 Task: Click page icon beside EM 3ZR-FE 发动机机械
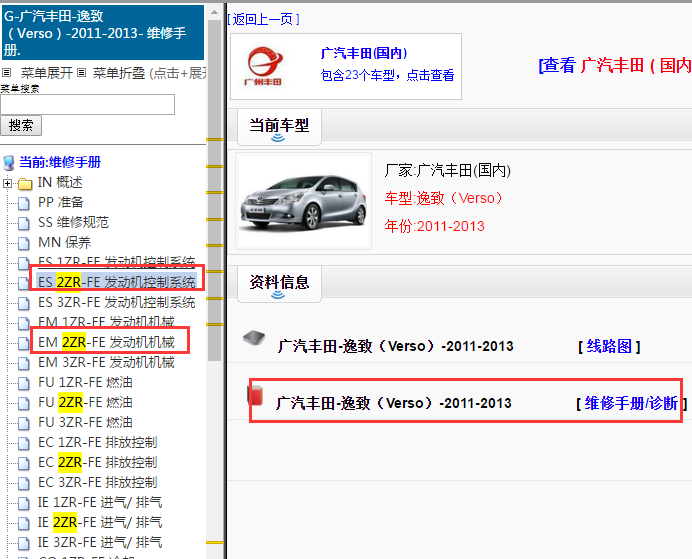click(x=24, y=363)
